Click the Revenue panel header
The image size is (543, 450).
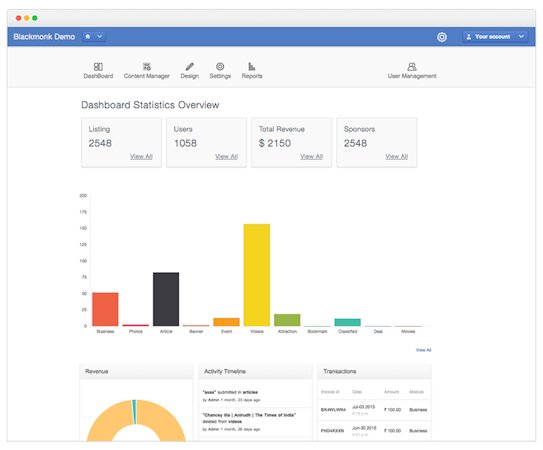point(136,371)
